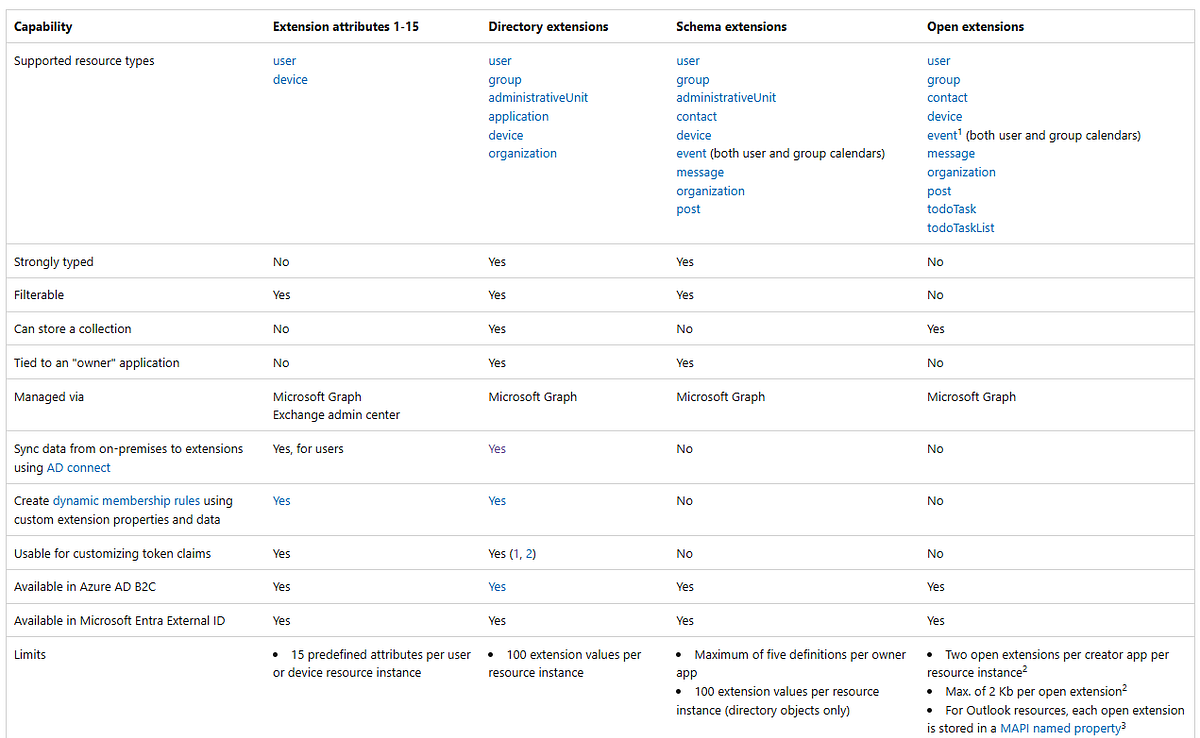Click footnote link 2 in token claims row
Screen dimensions: 1200x738
[529, 553]
